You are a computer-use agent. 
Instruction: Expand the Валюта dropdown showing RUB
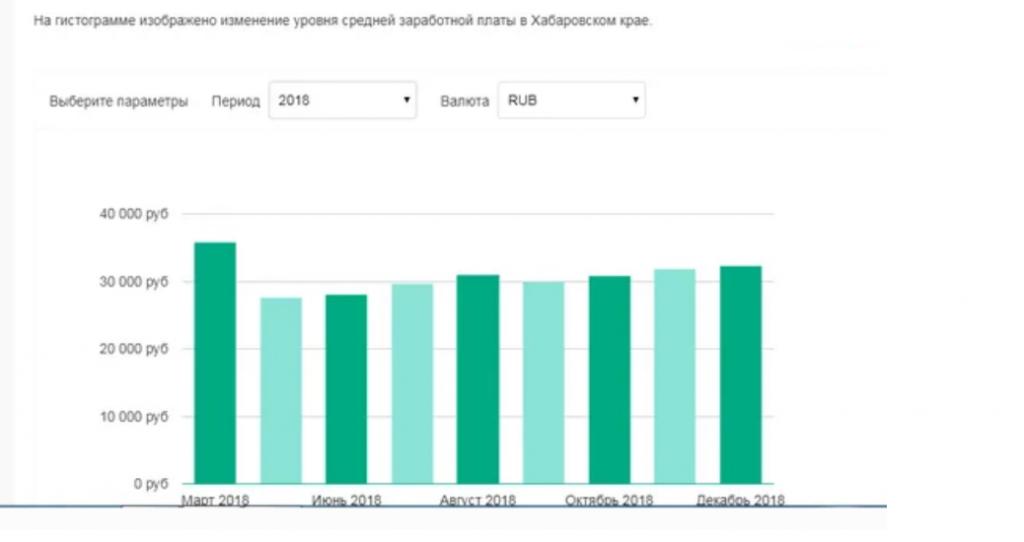pyautogui.click(x=571, y=101)
